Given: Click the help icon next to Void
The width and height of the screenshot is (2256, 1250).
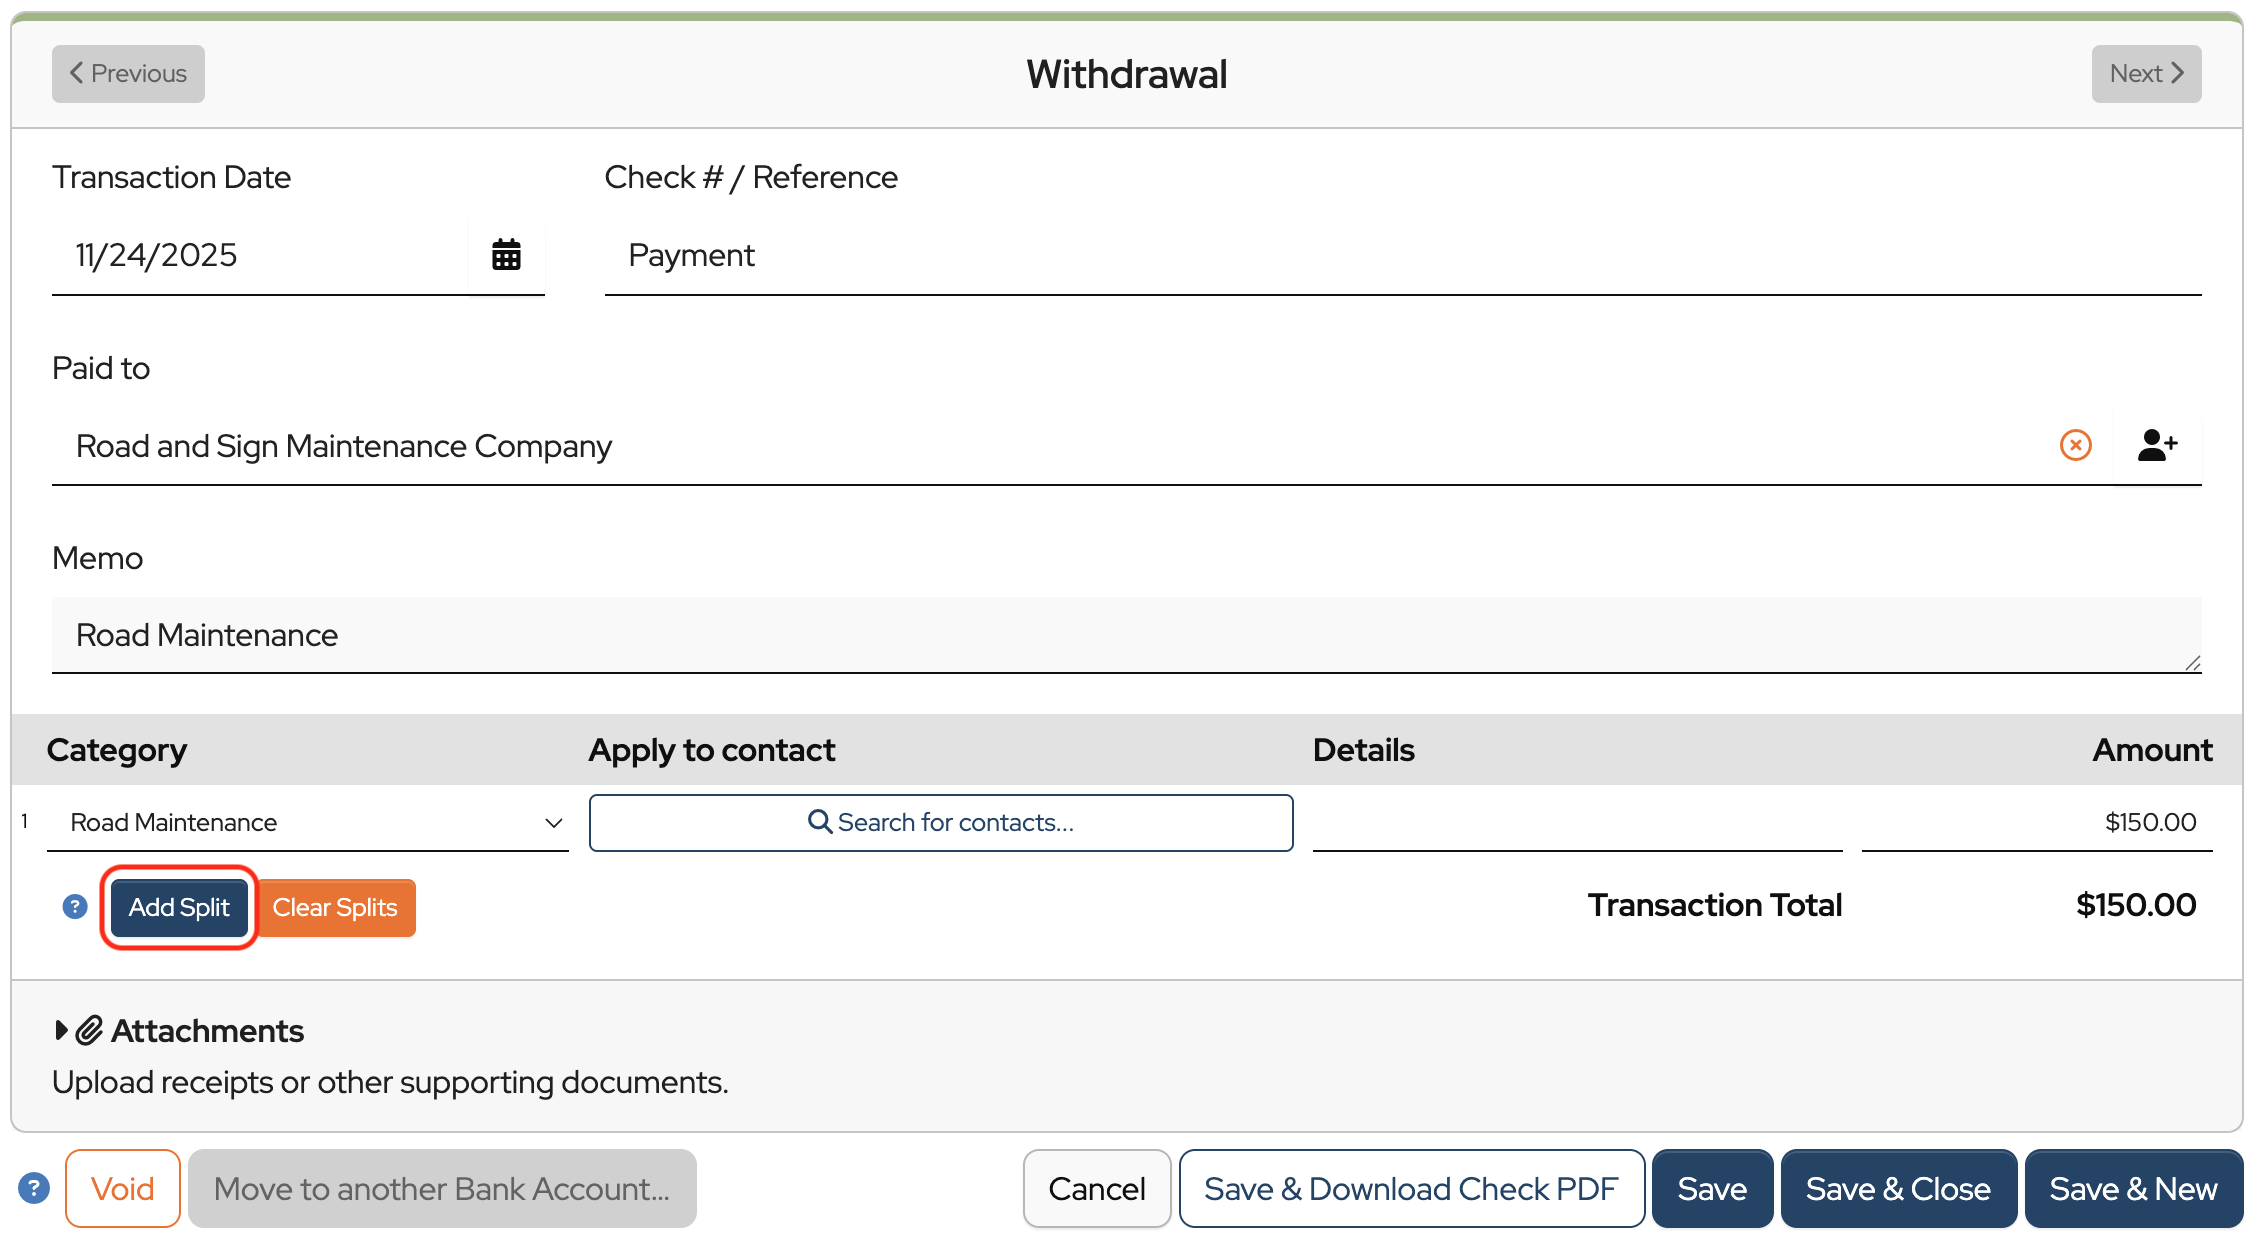Looking at the screenshot, I should pos(34,1188).
